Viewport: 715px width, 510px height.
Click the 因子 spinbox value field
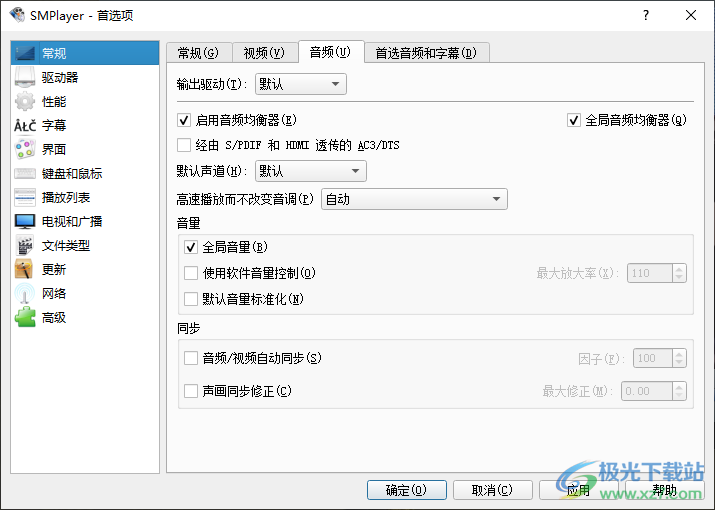[653, 358]
